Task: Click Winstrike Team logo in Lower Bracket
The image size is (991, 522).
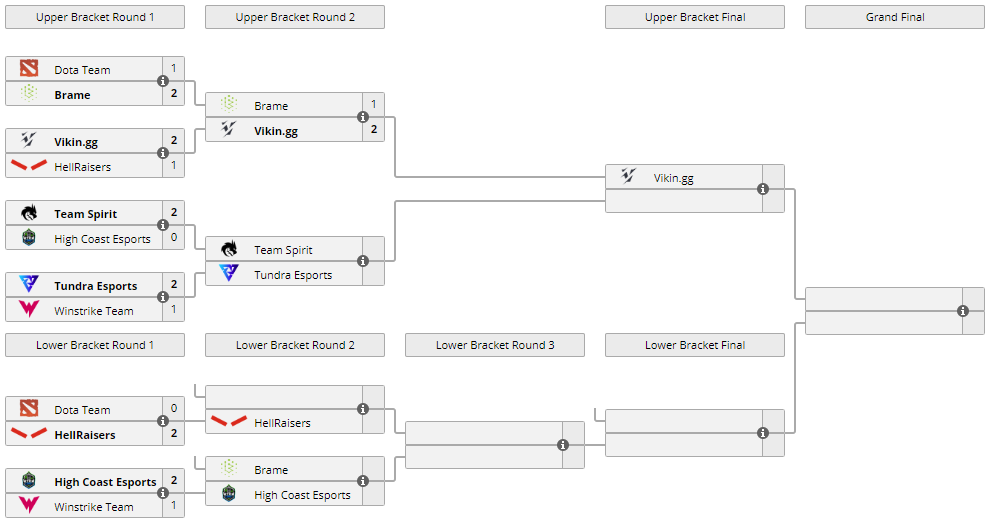Action: (x=29, y=507)
